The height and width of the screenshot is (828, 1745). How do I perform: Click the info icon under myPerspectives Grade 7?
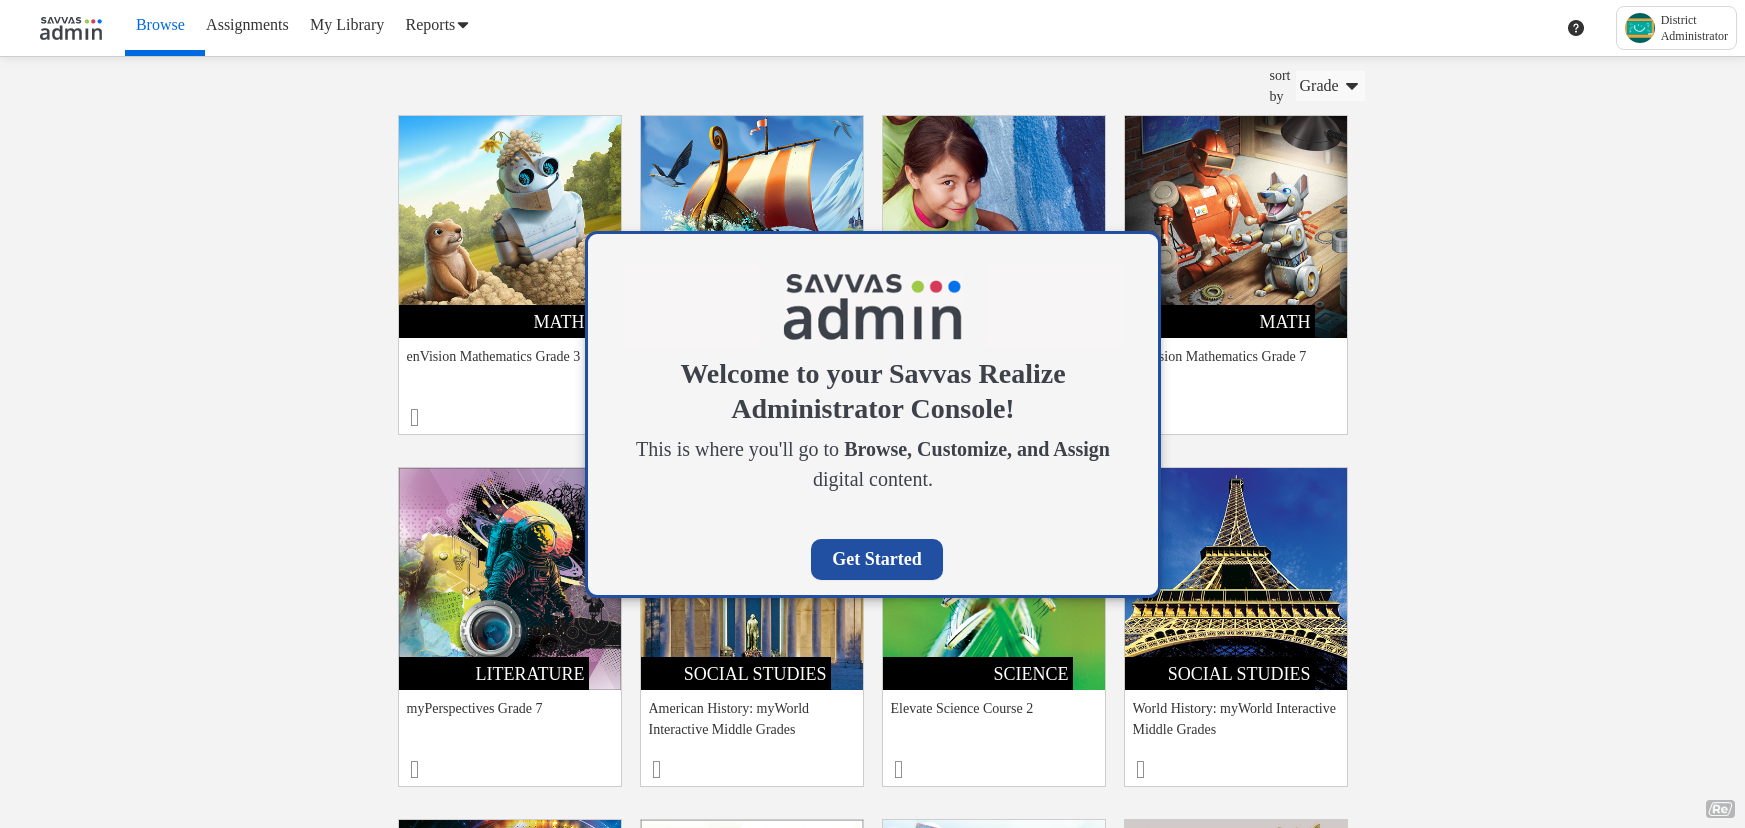pos(414,769)
